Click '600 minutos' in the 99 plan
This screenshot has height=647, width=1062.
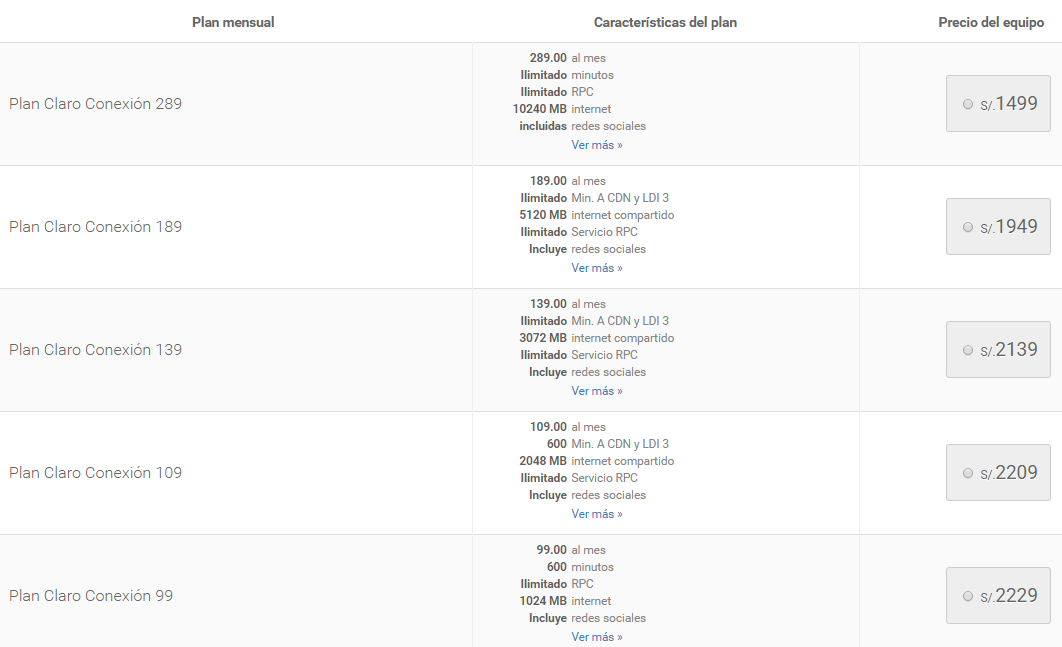point(580,567)
